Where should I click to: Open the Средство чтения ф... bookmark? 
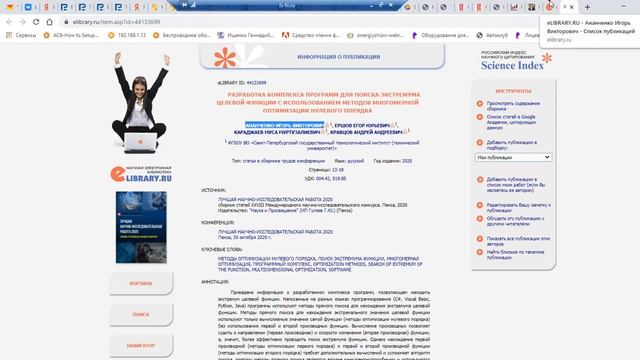pyautogui.click(x=311, y=36)
